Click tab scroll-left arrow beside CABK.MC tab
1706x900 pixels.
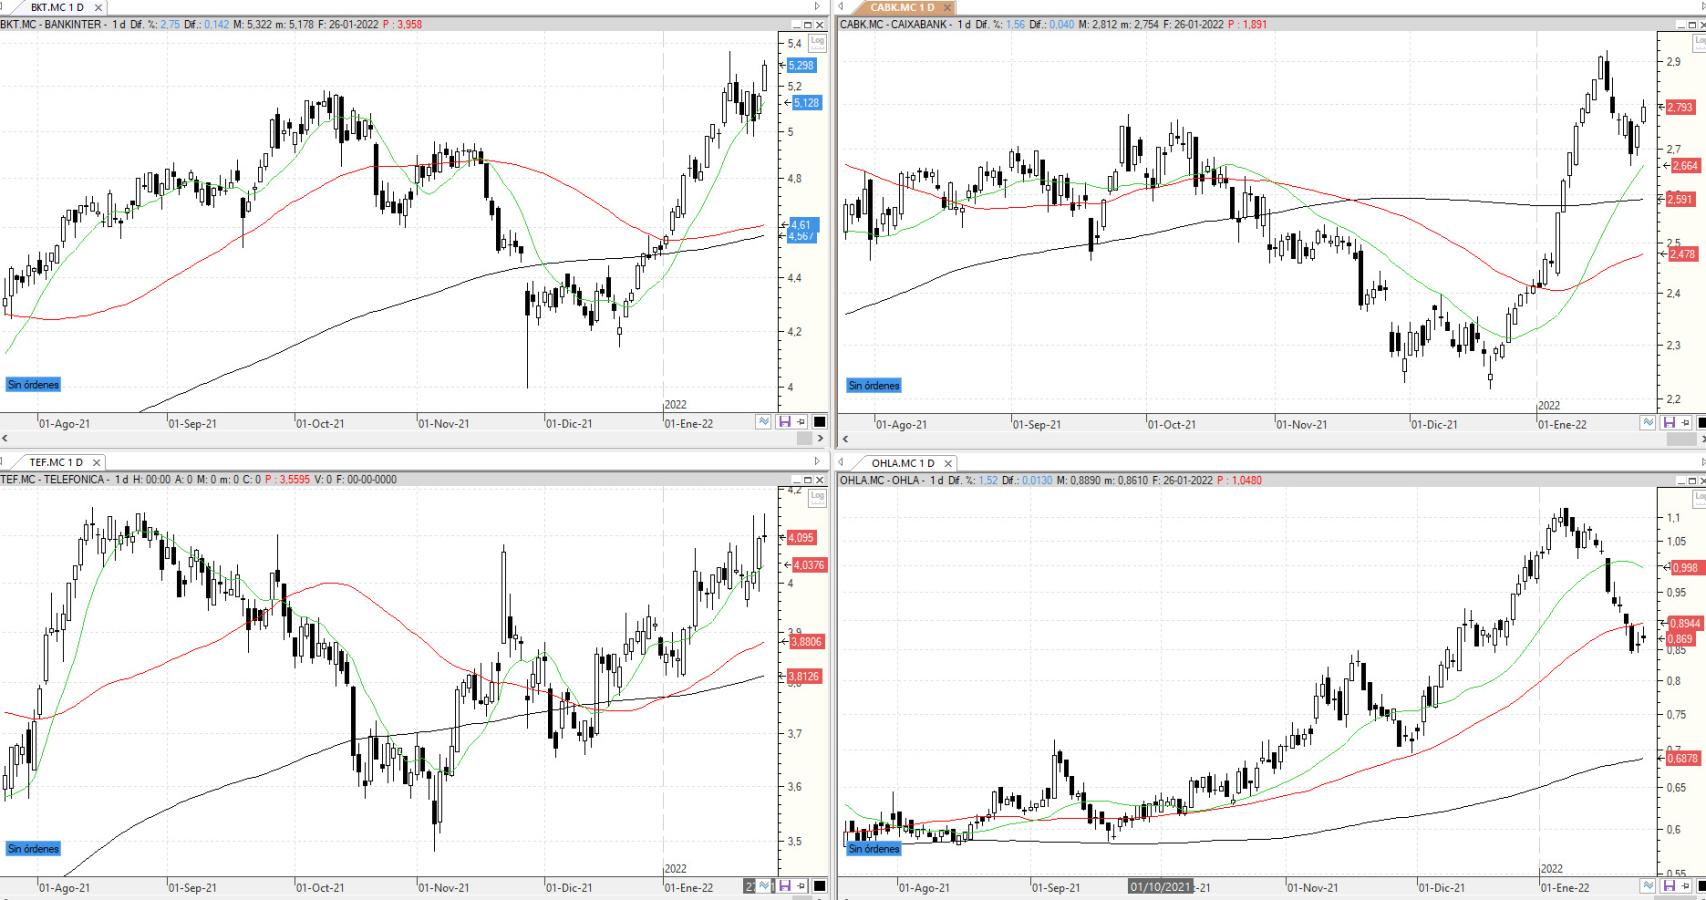pyautogui.click(x=841, y=7)
